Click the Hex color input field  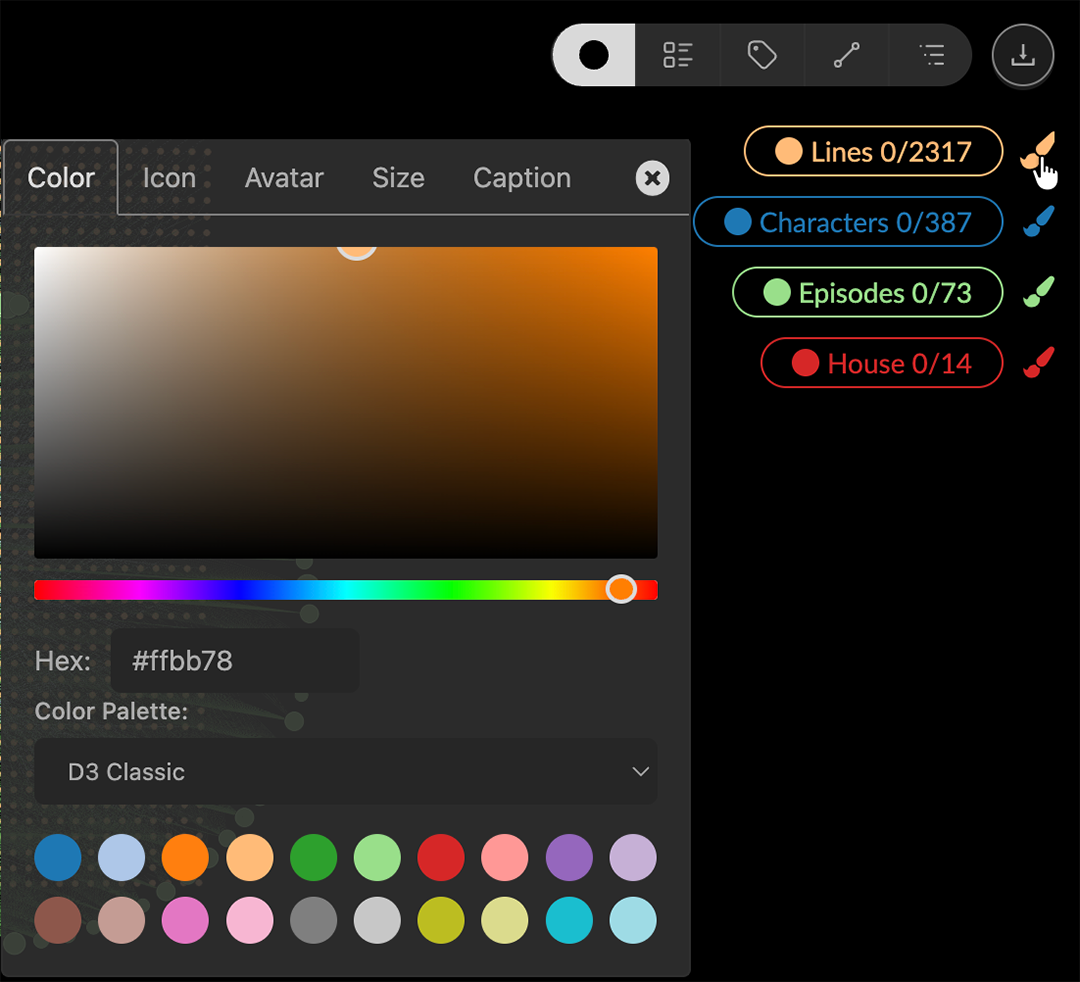click(x=234, y=661)
